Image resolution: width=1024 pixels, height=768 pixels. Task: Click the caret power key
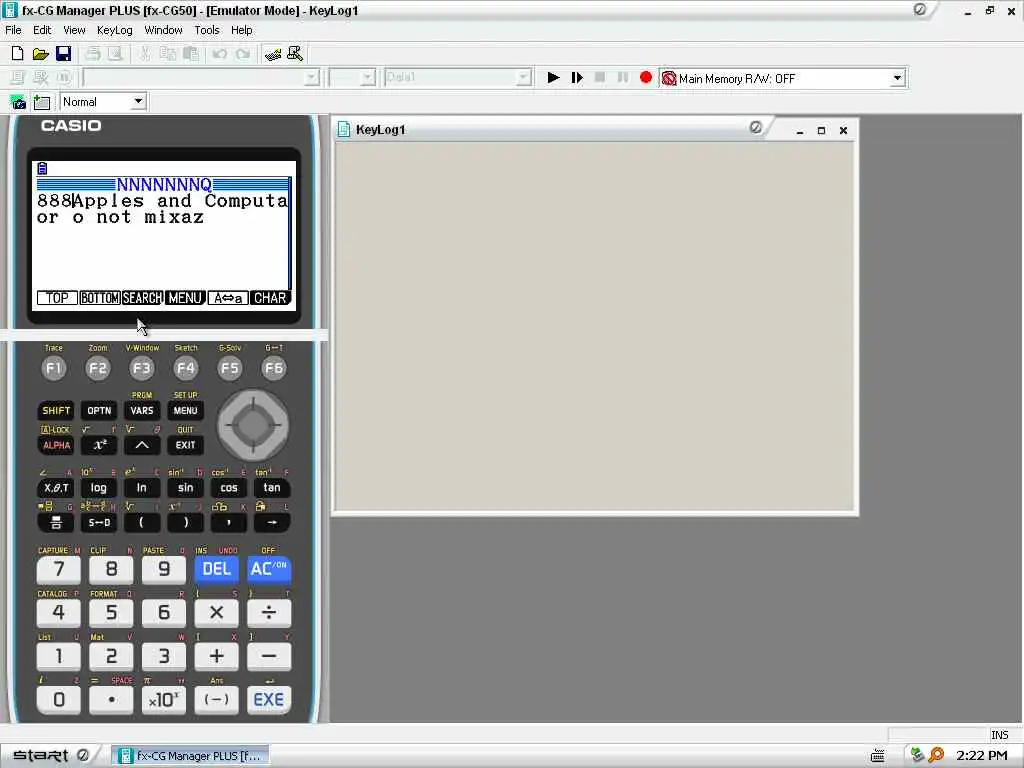142,445
